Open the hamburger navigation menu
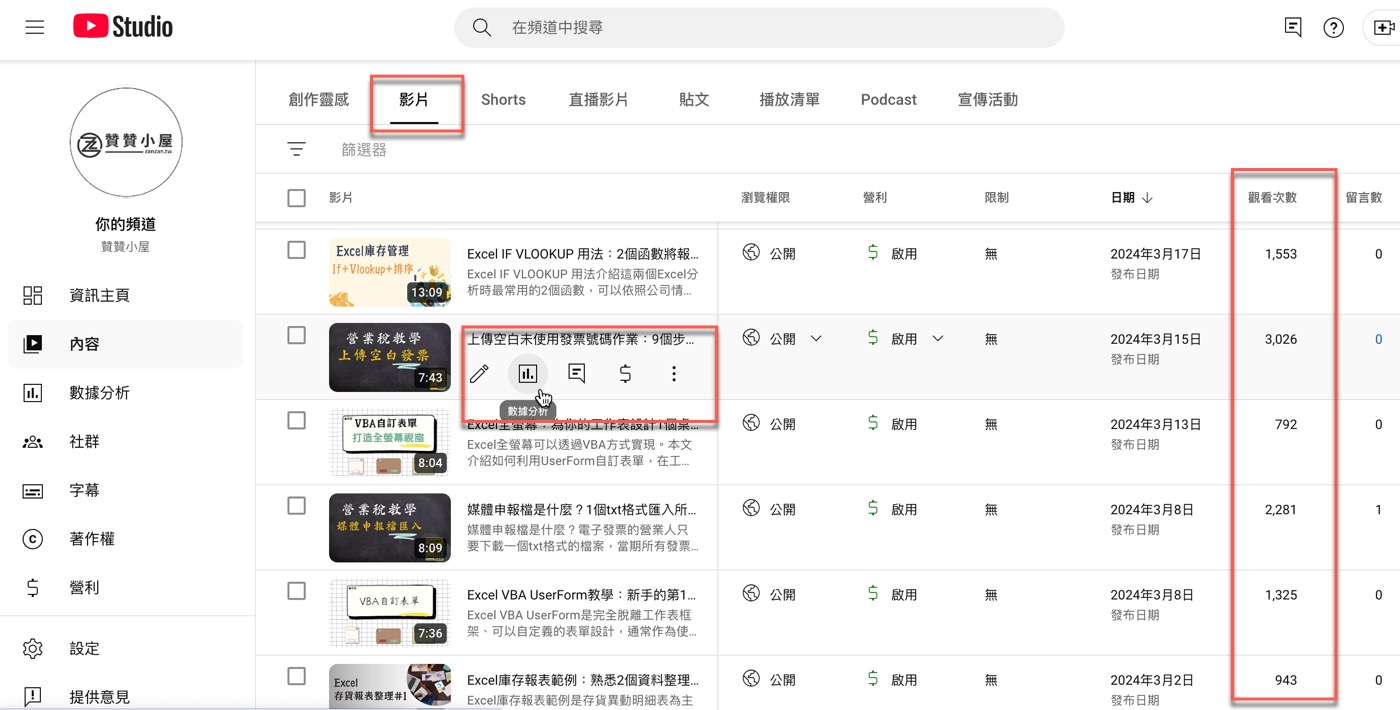The image size is (1400, 710). [x=35, y=28]
